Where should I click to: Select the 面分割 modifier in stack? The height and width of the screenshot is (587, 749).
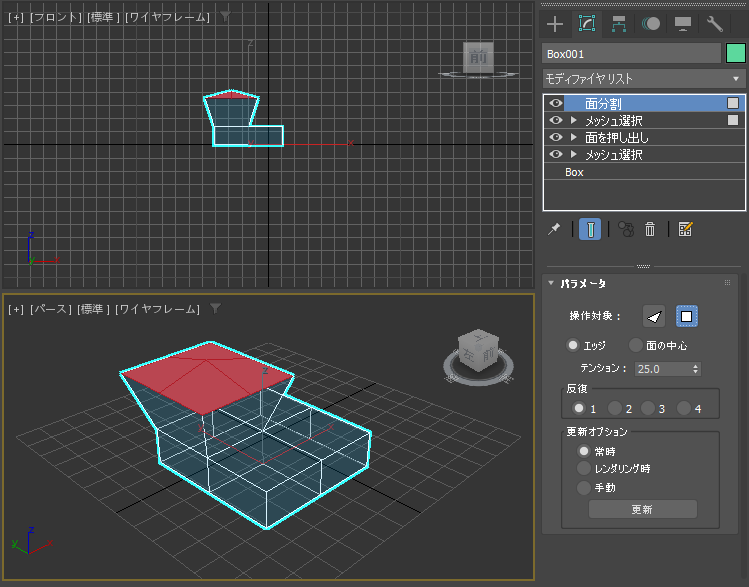644,103
